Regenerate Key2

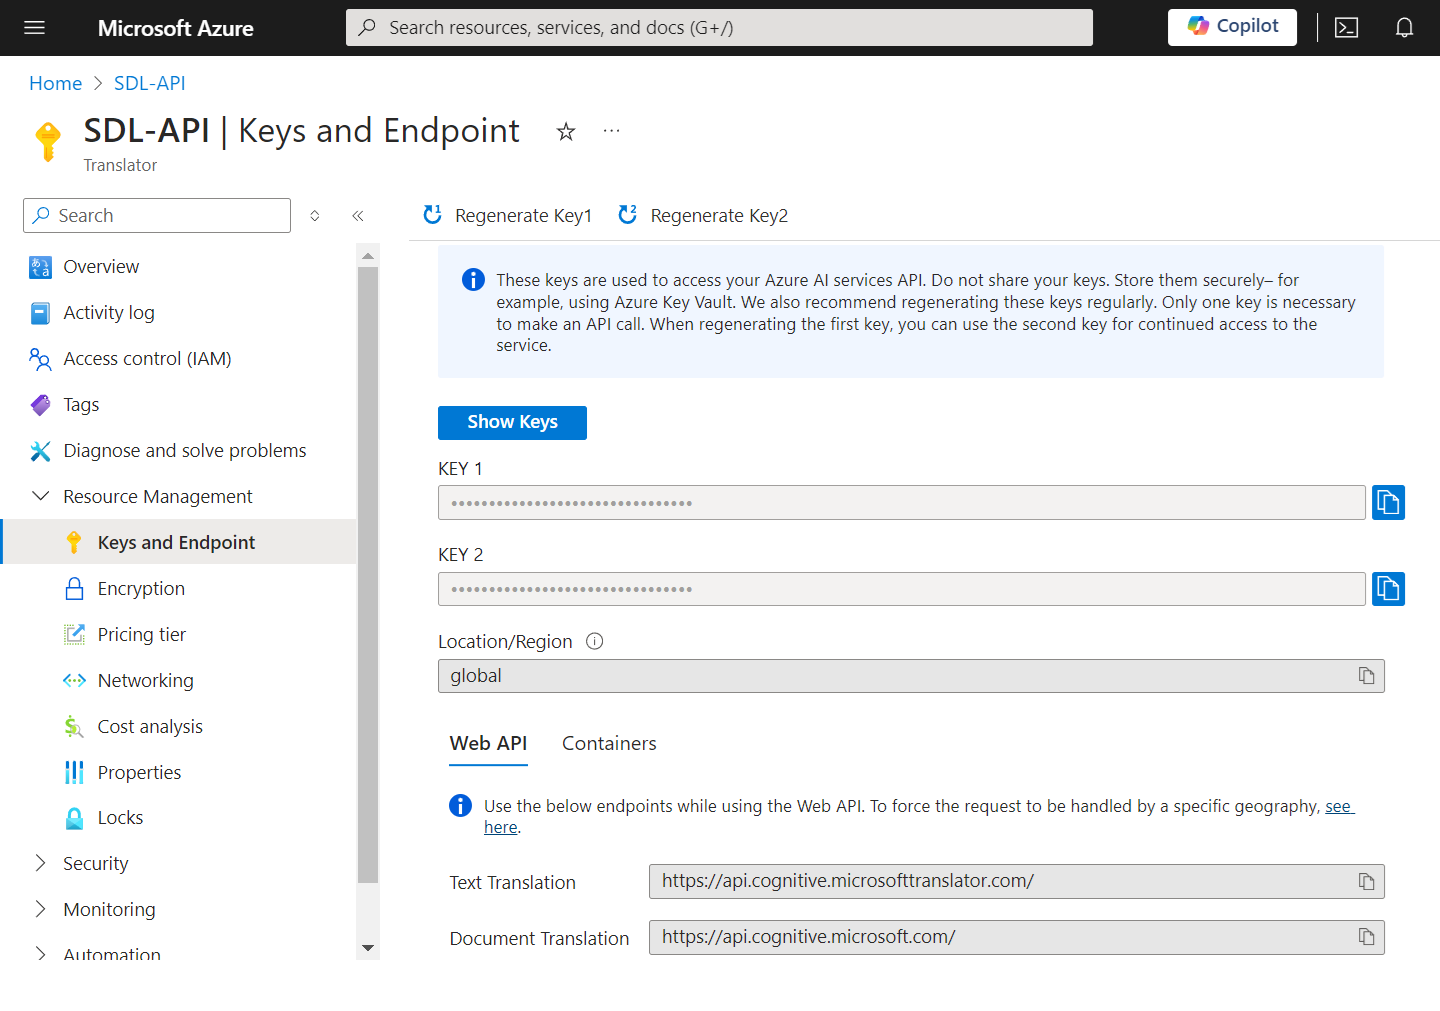pos(703,215)
